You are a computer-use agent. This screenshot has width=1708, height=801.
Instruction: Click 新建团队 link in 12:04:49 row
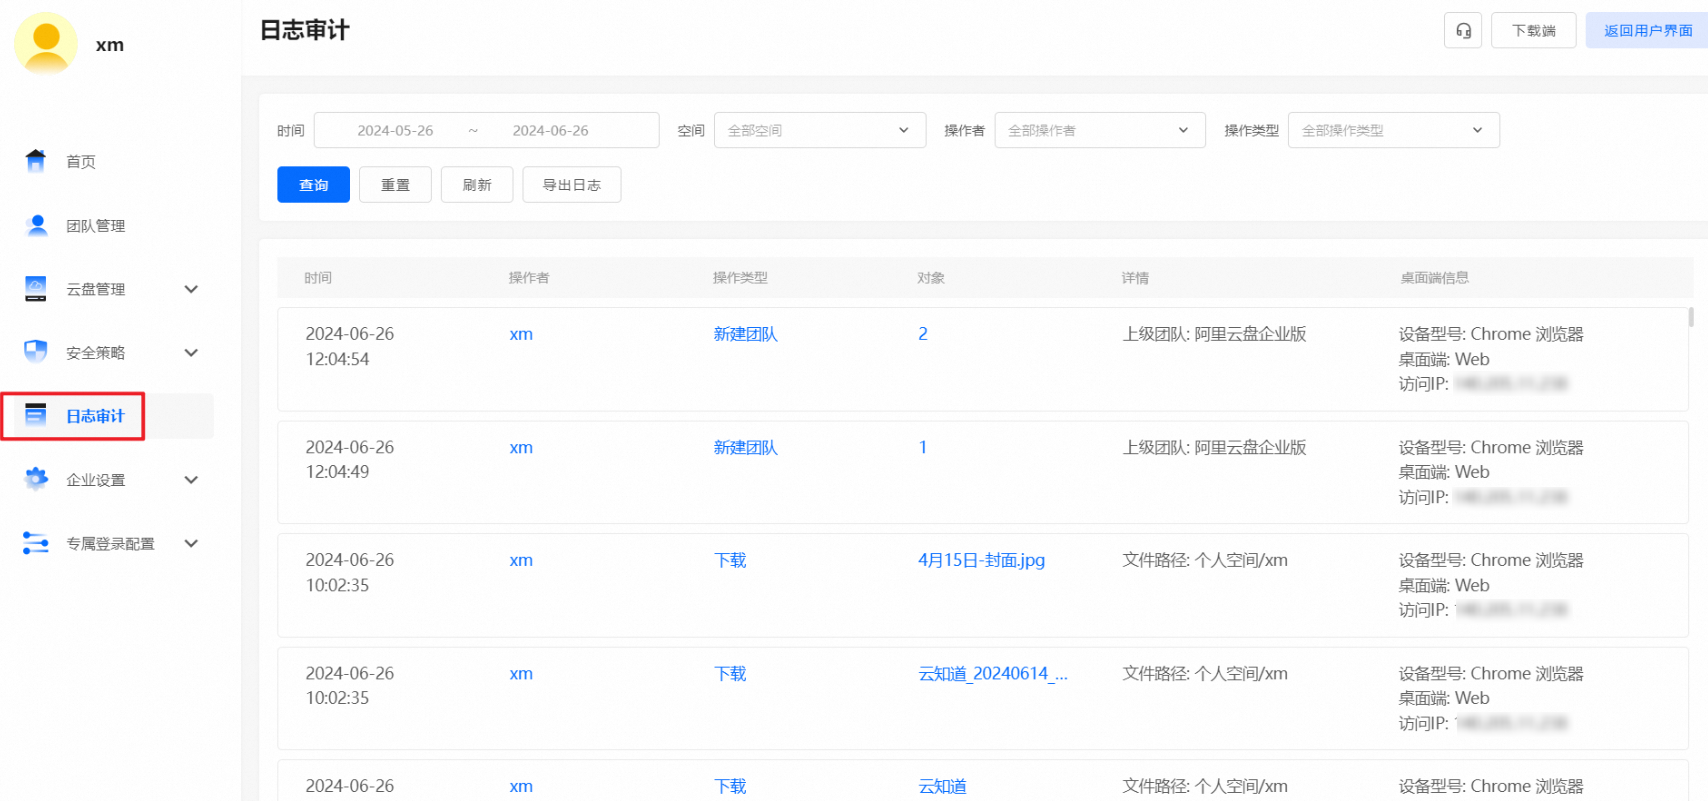(x=745, y=447)
